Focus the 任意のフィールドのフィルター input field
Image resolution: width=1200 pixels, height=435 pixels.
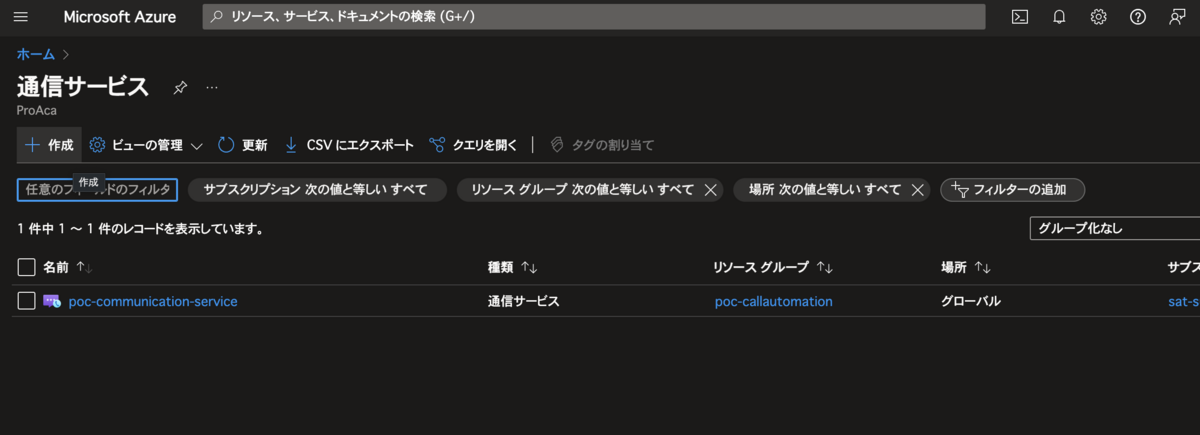coord(98,190)
